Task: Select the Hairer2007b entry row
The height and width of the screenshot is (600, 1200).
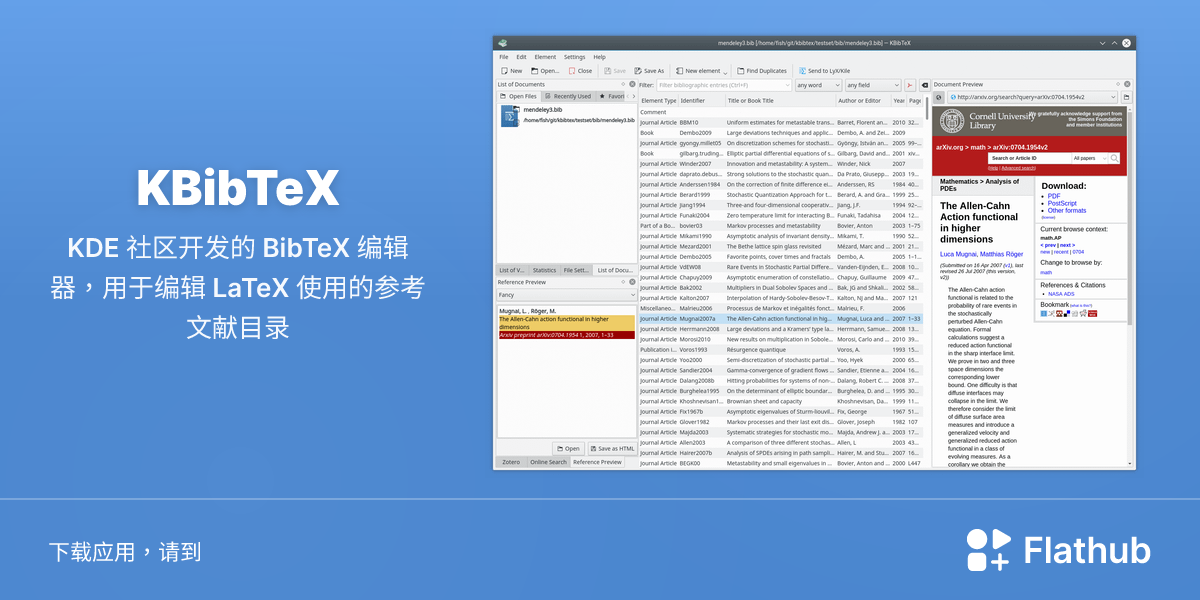Action: (x=780, y=453)
